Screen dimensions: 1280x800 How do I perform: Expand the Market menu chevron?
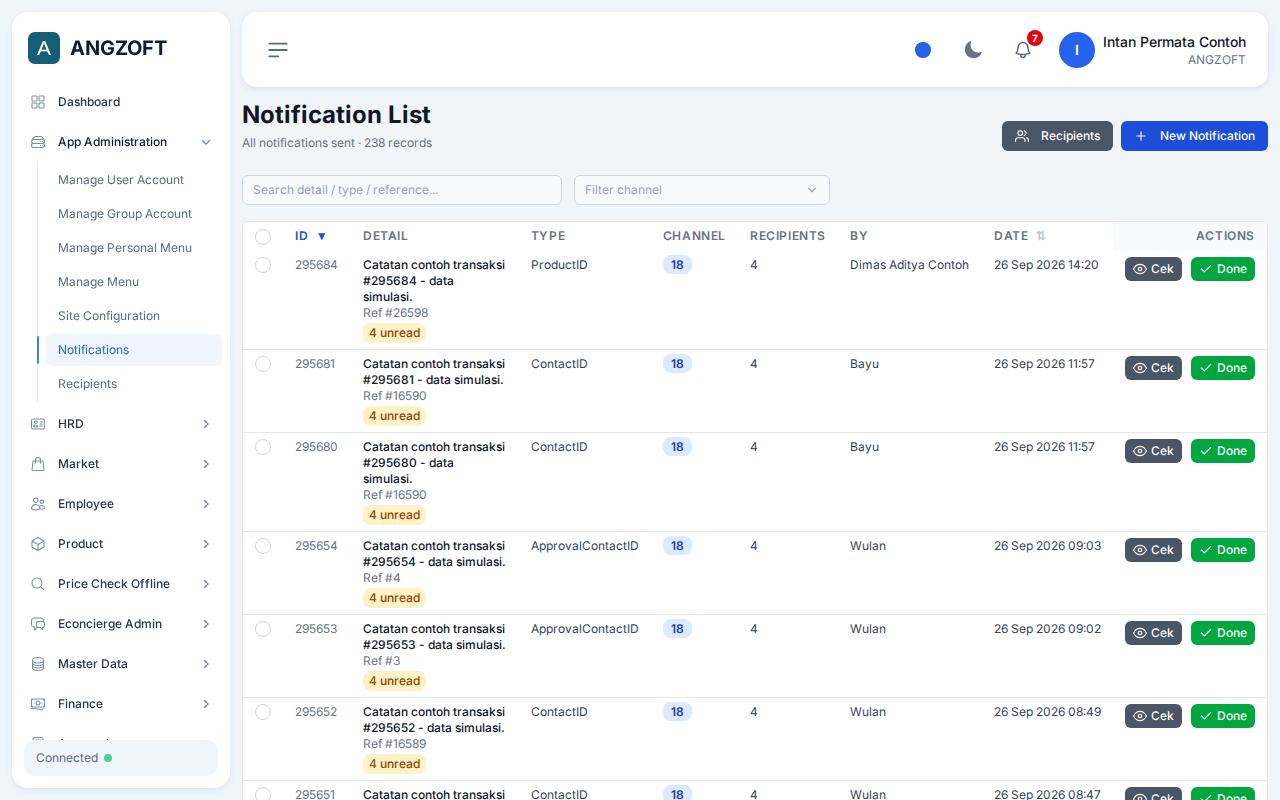206,464
